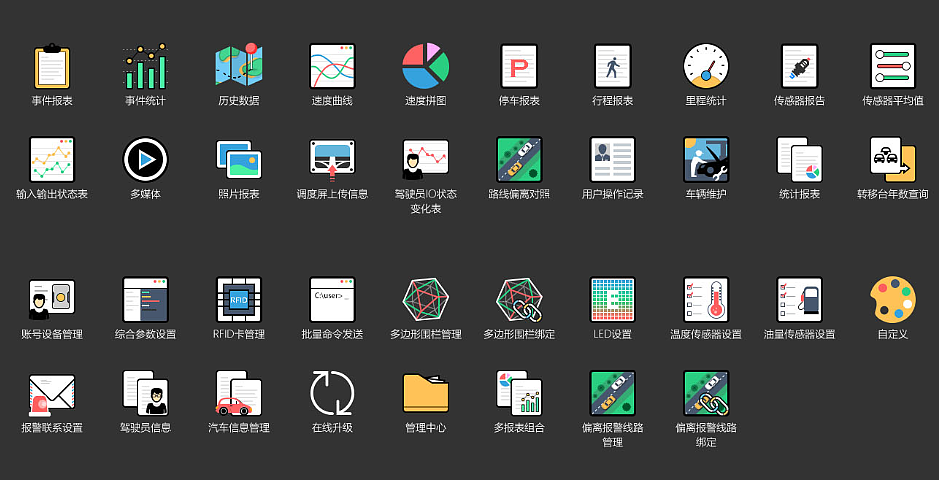Open the 报警联系设置 envelope icon
939x480 pixels.
(x=52, y=394)
